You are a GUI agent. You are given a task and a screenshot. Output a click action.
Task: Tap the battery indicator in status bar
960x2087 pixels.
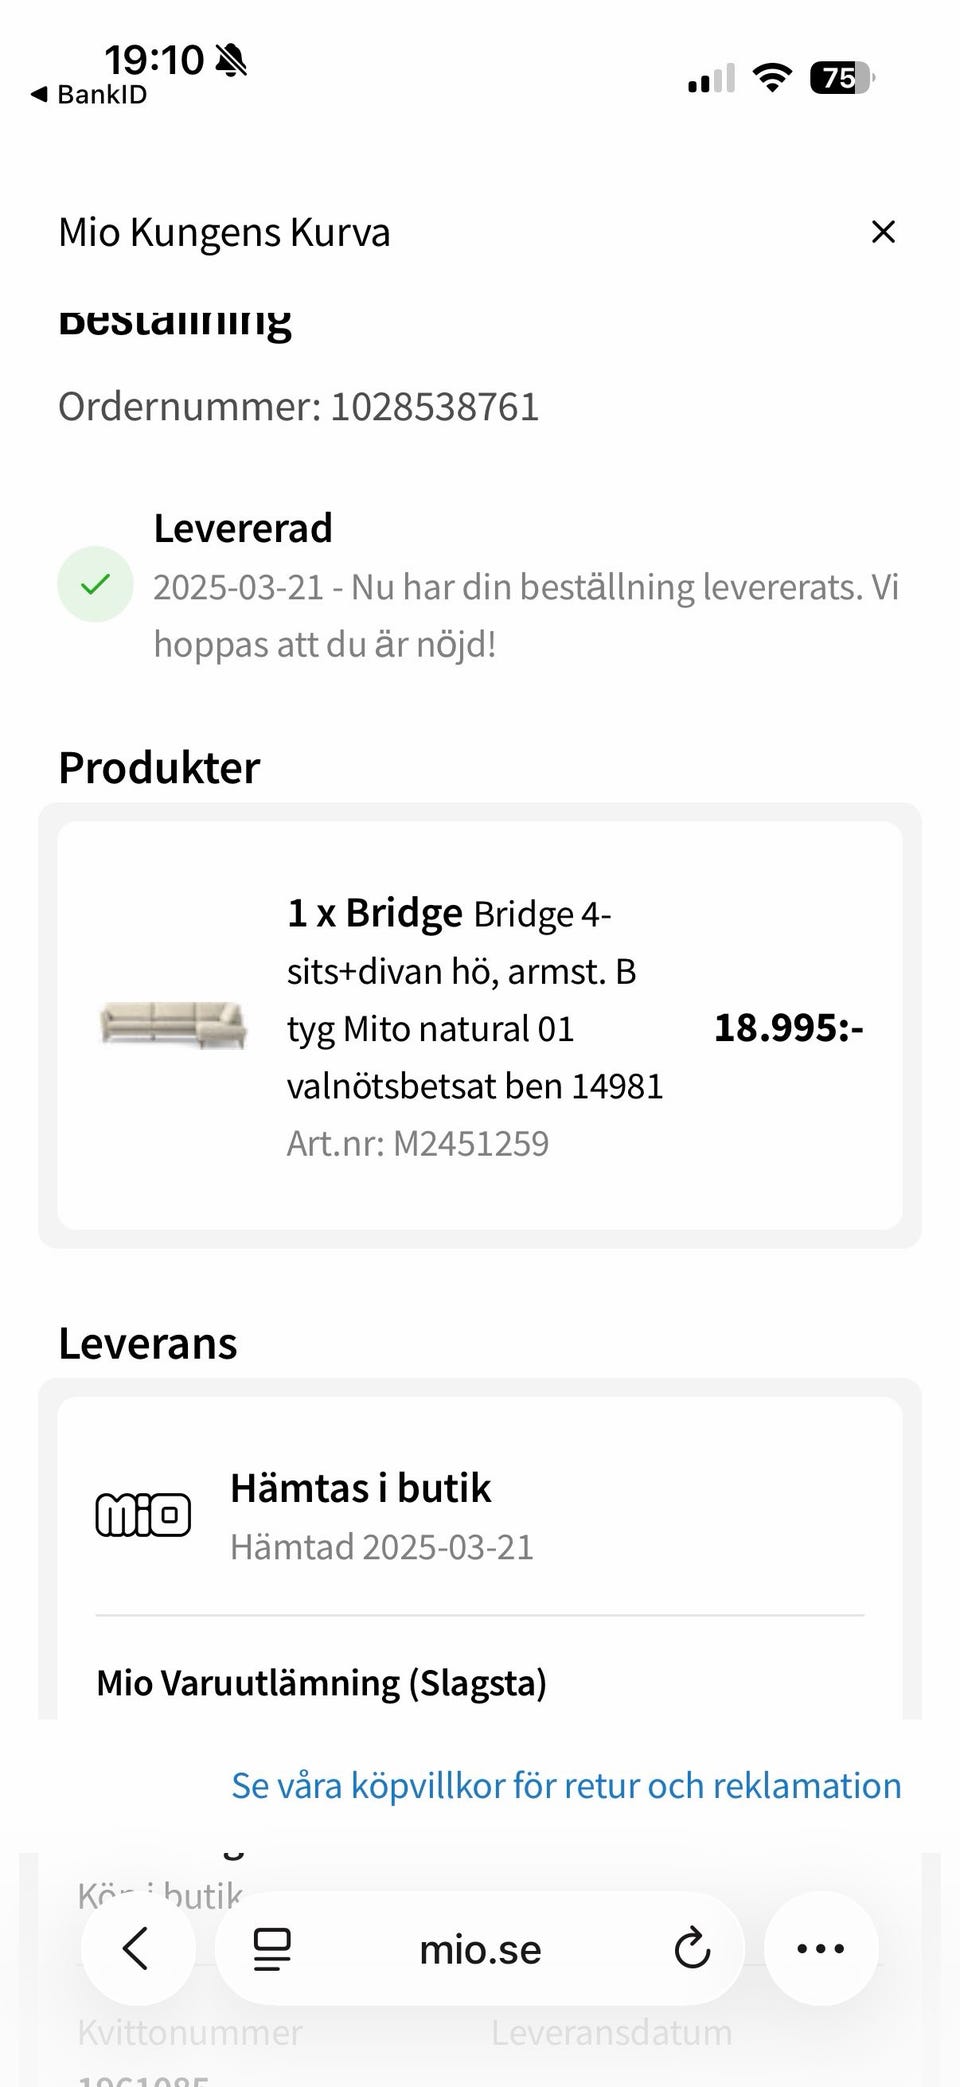point(842,78)
